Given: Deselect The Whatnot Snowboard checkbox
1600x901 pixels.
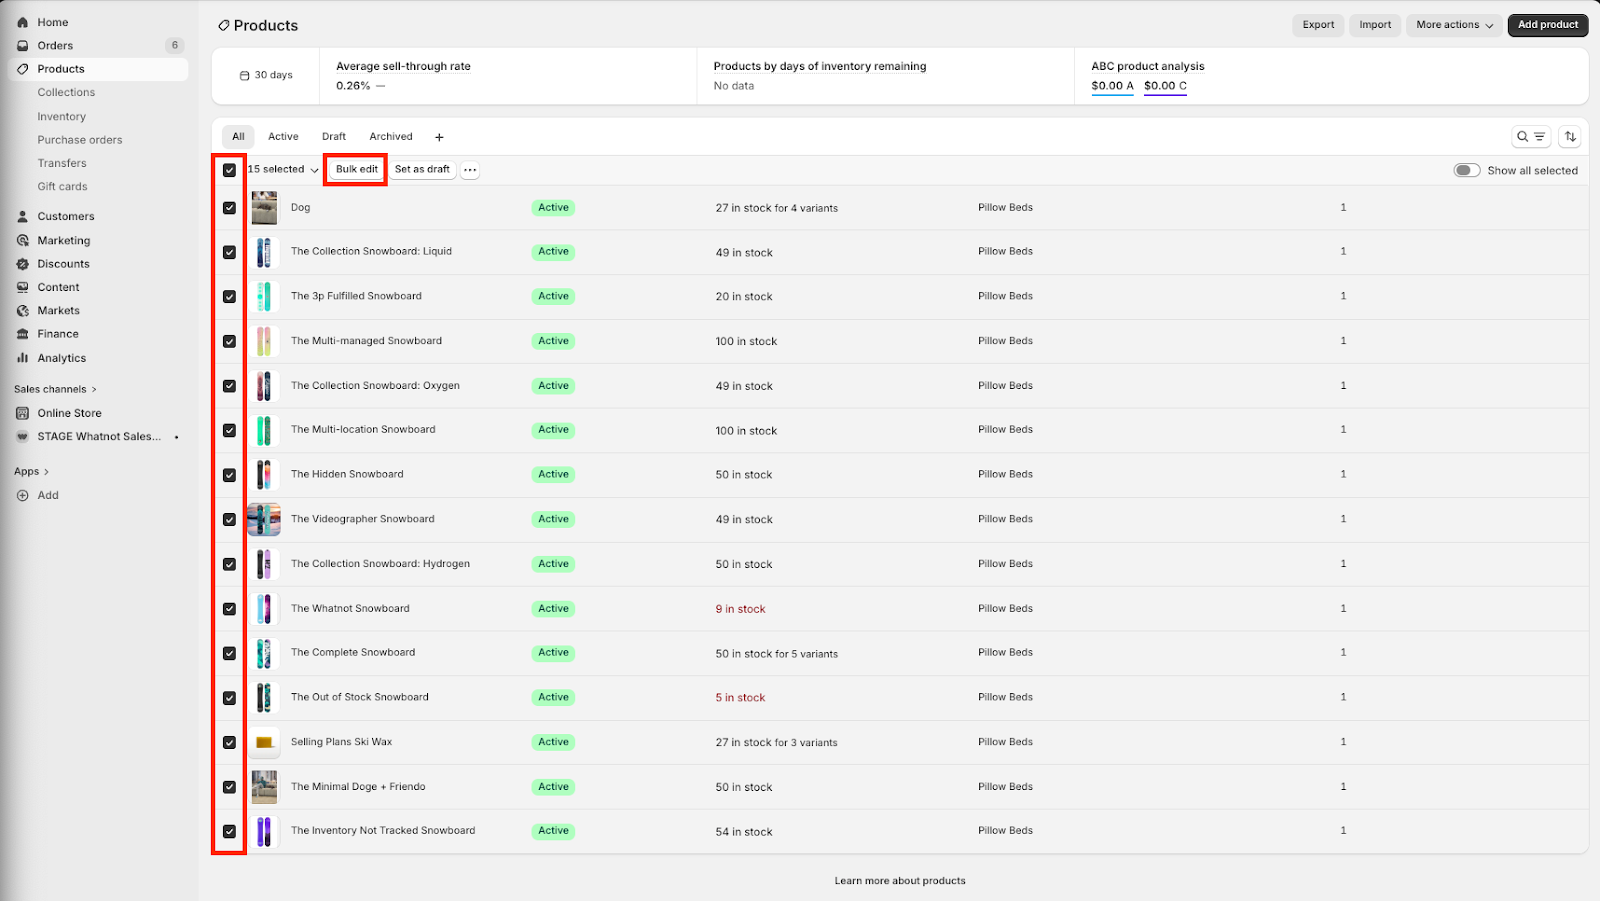Looking at the screenshot, I should pos(229,609).
